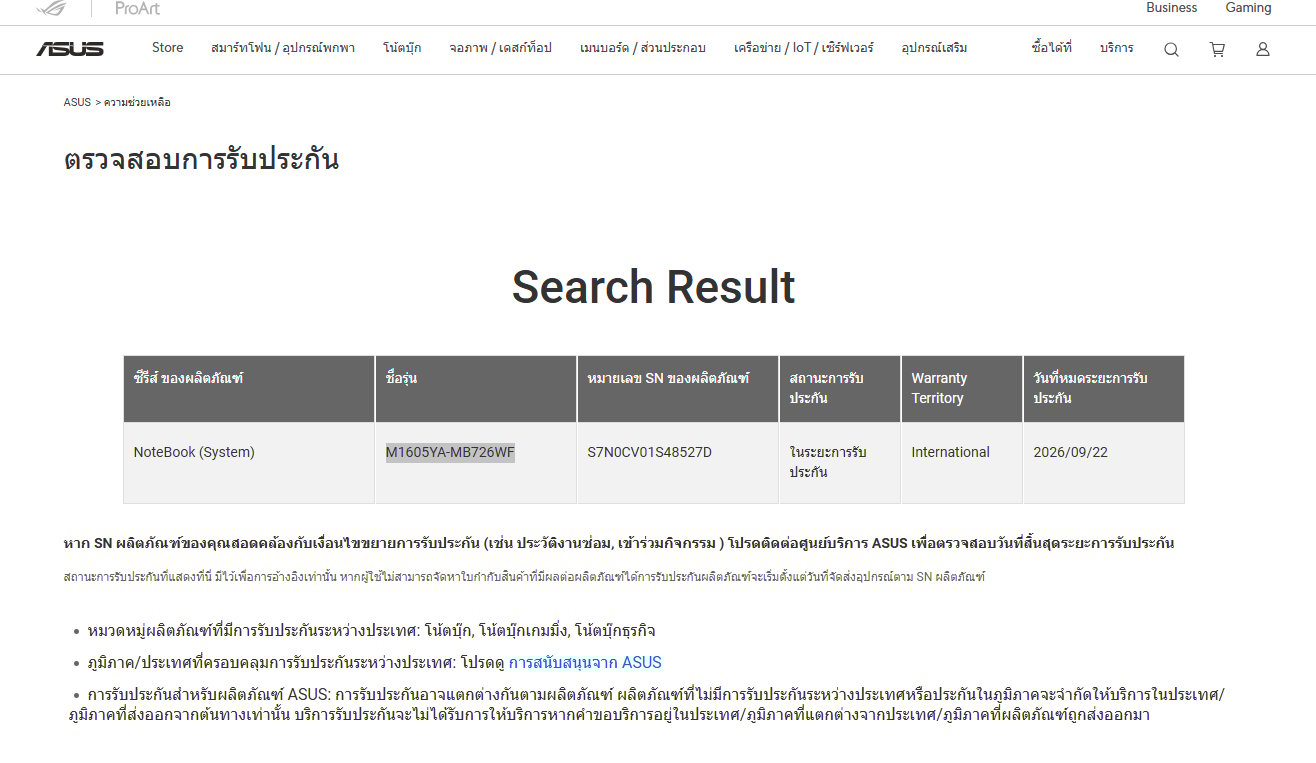
Task: Open the ซื้อได้ที่ menu
Action: [1051, 47]
